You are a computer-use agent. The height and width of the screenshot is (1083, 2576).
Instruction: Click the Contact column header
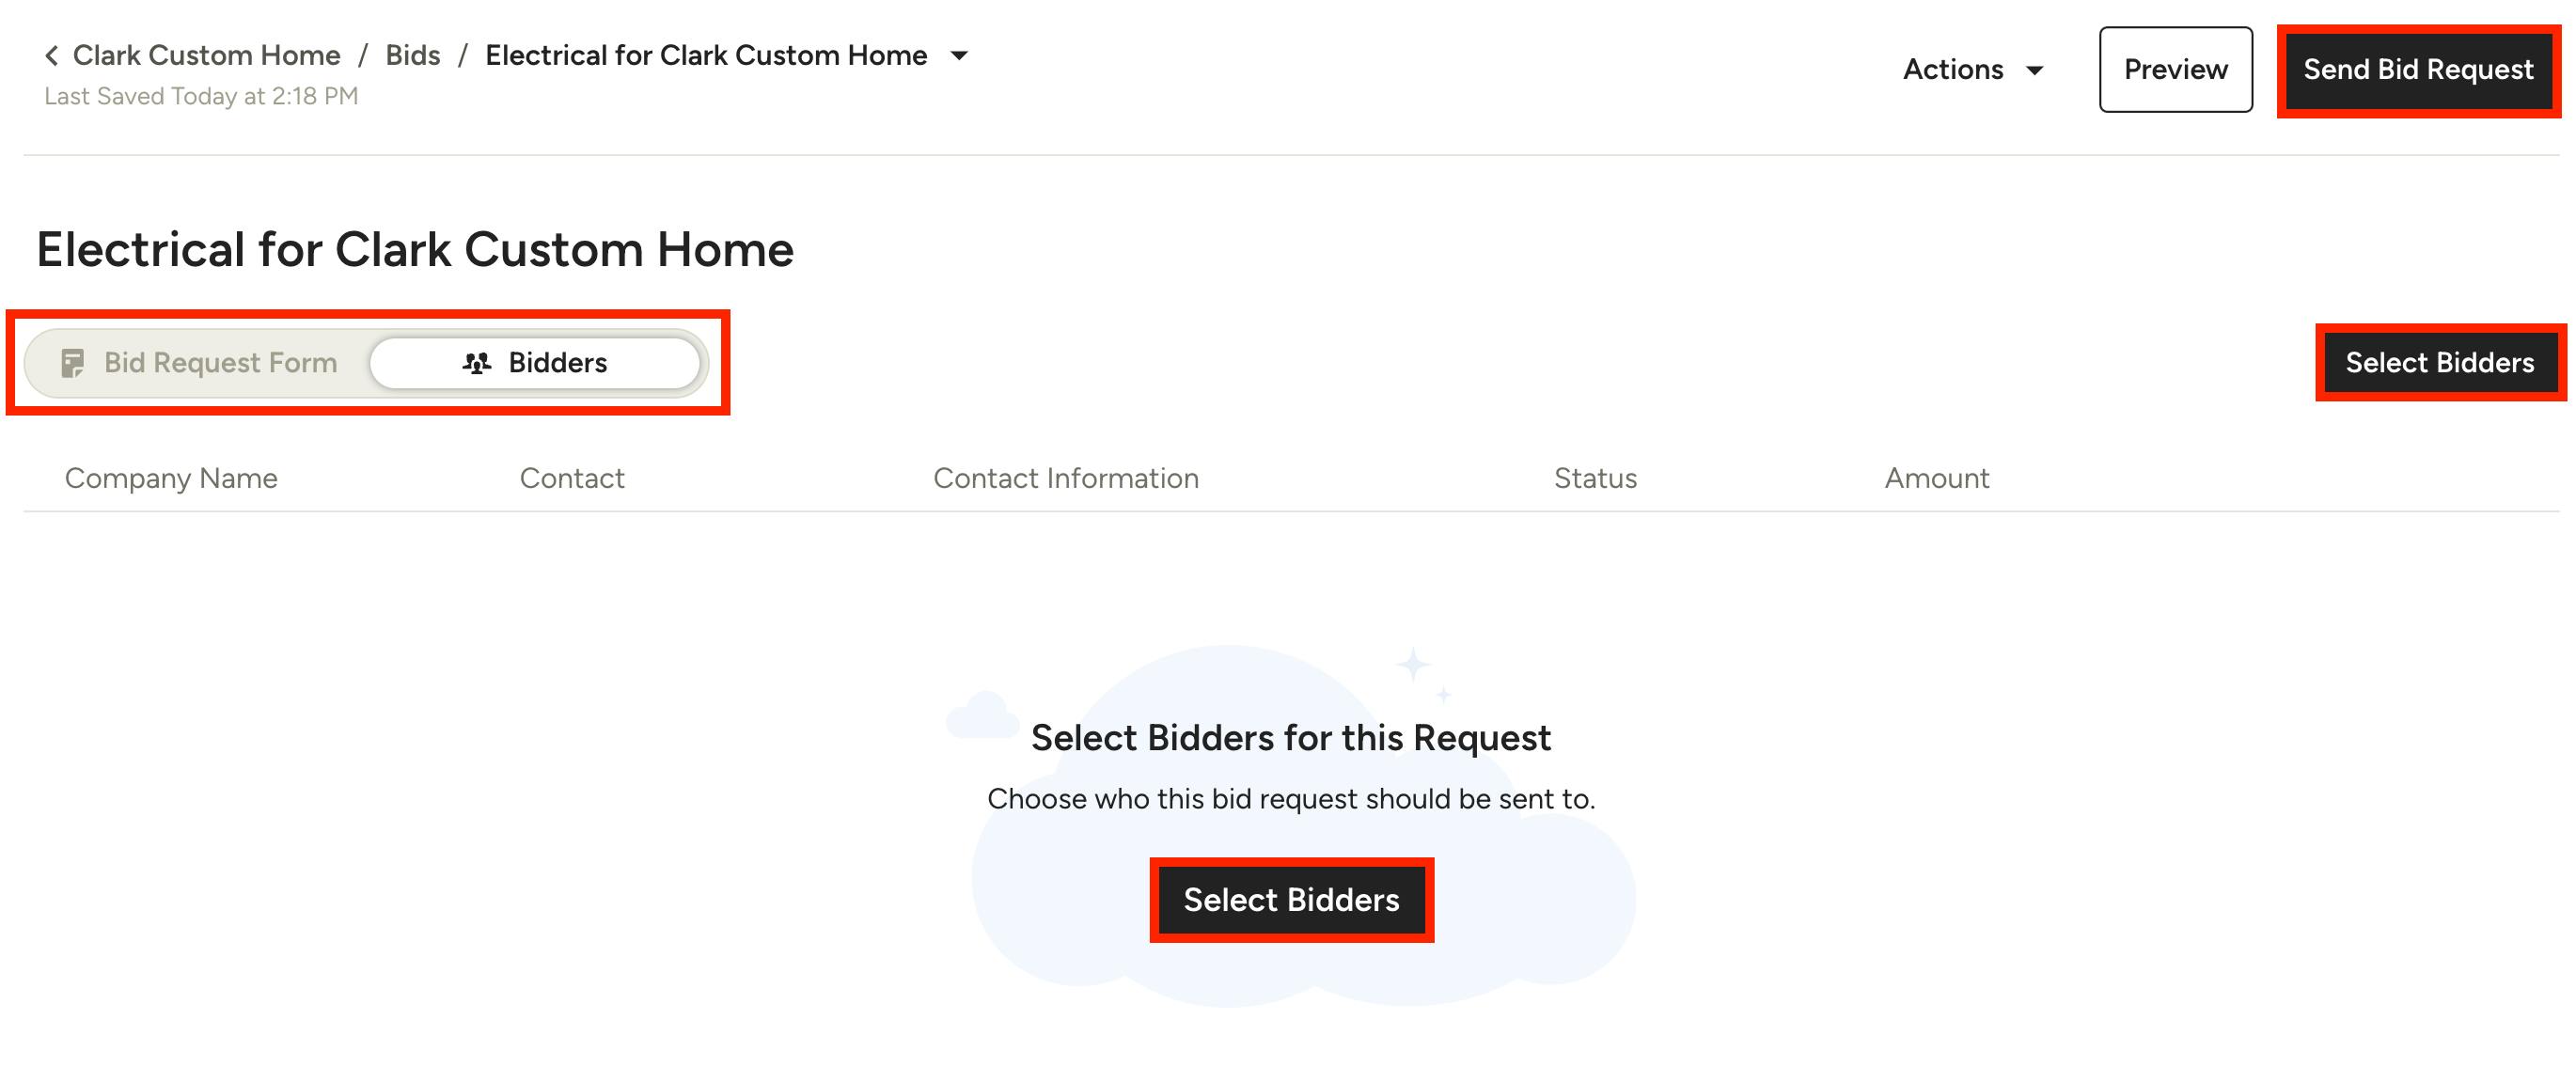(572, 479)
